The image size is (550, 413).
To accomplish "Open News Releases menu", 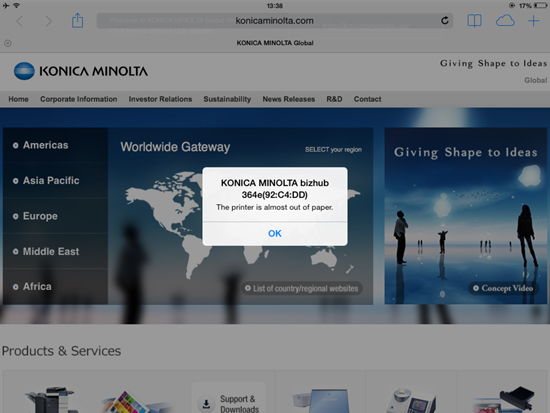I will pos(289,99).
